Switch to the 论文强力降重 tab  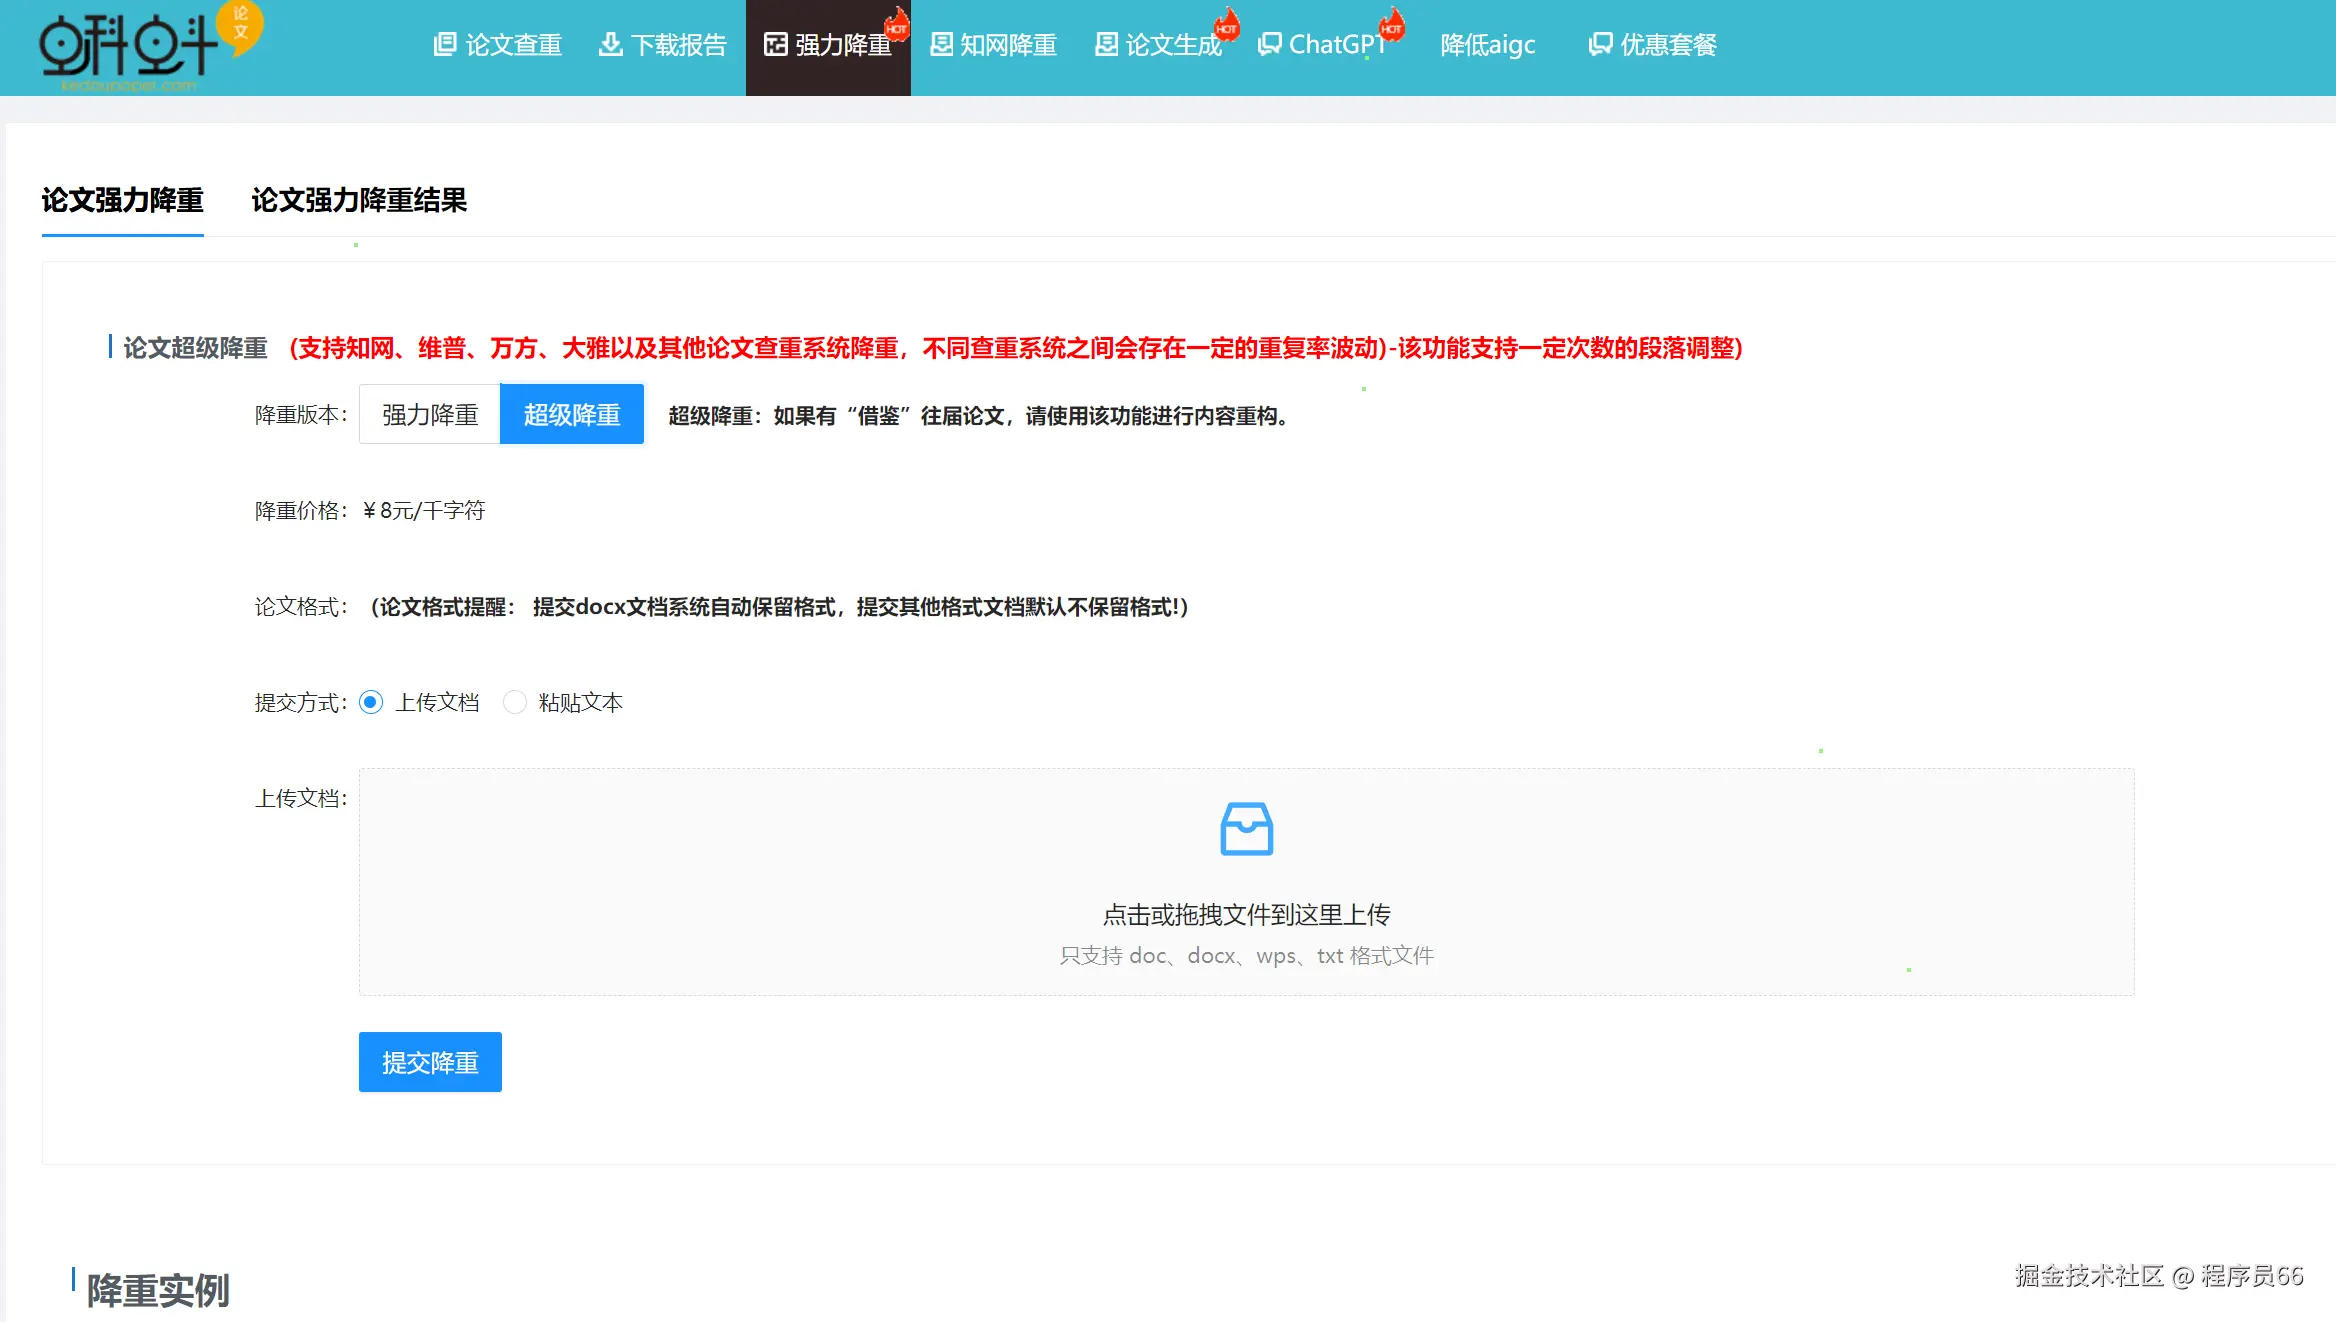(122, 200)
